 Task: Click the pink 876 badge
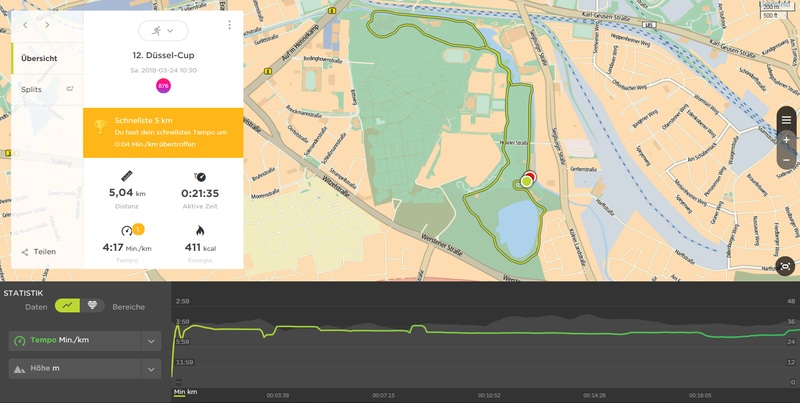163,86
